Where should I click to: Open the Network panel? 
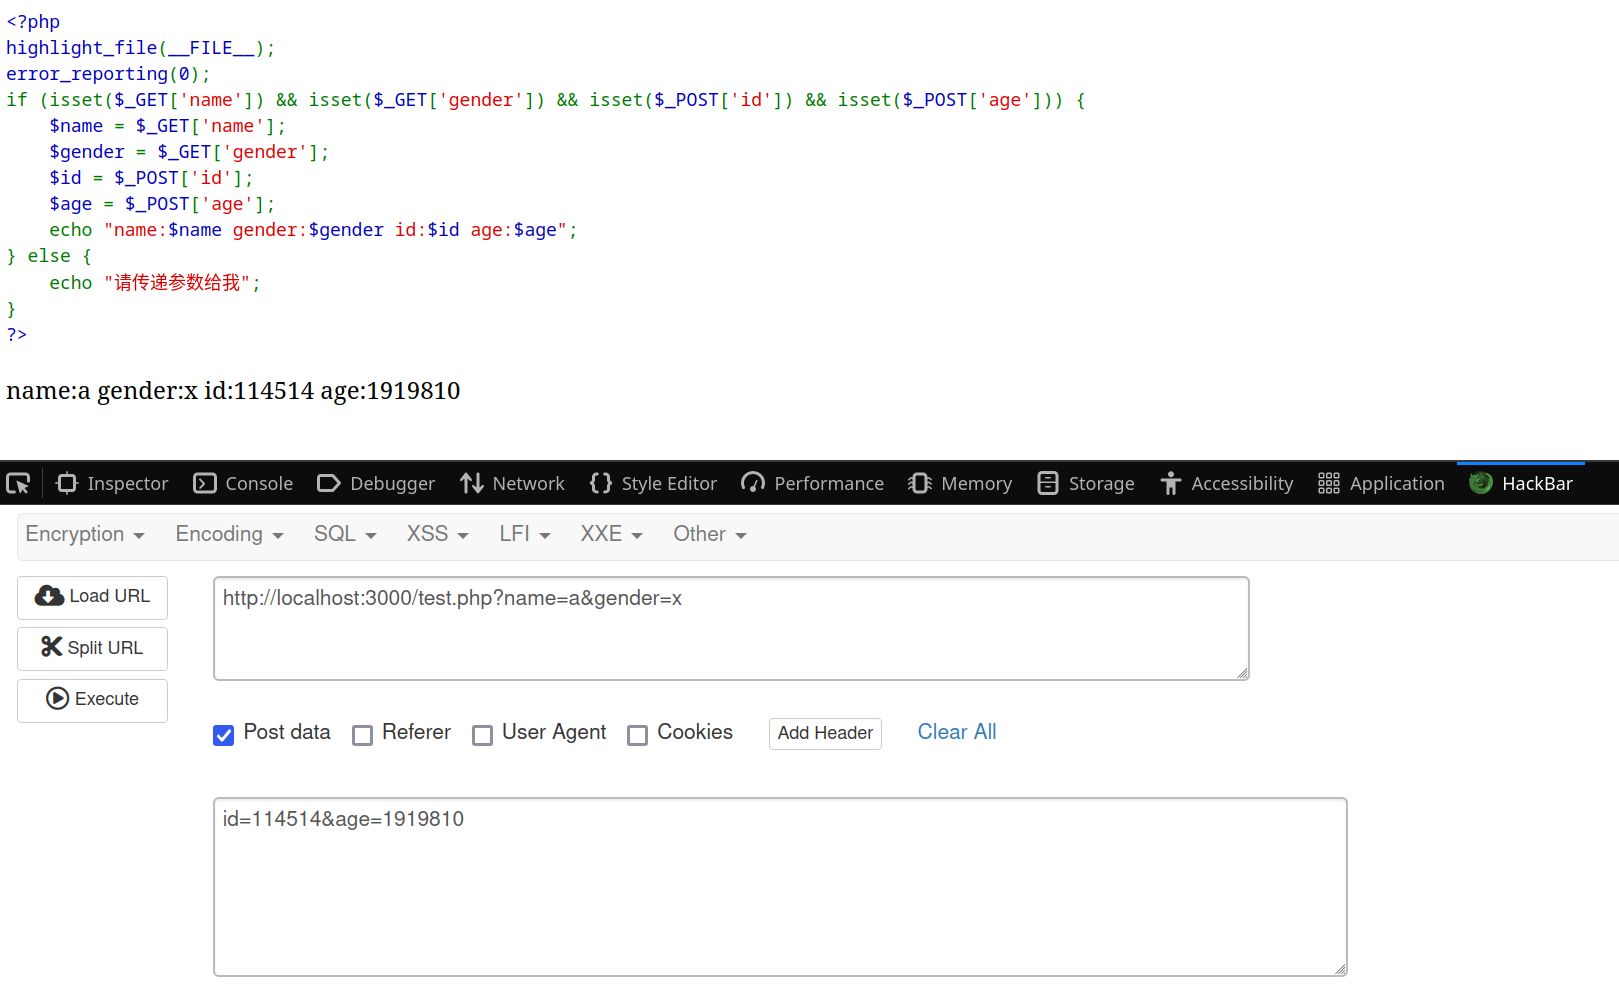click(512, 484)
